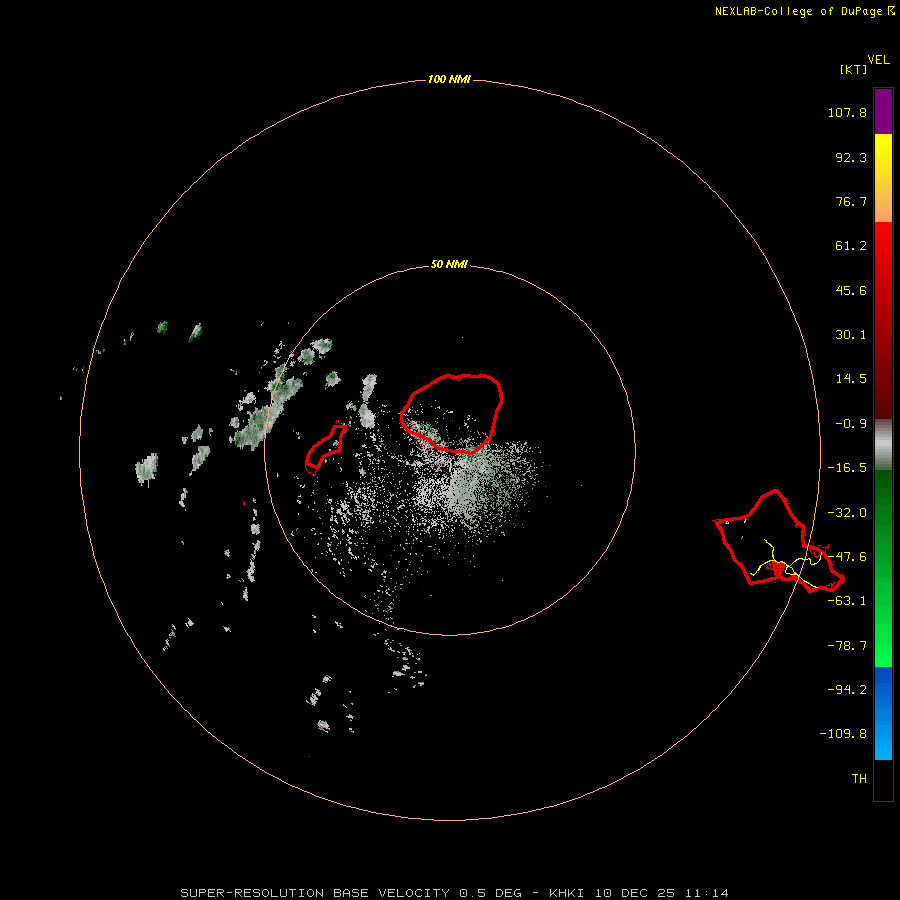
Task: Click the 76.7 legend value
Action: [851, 201]
